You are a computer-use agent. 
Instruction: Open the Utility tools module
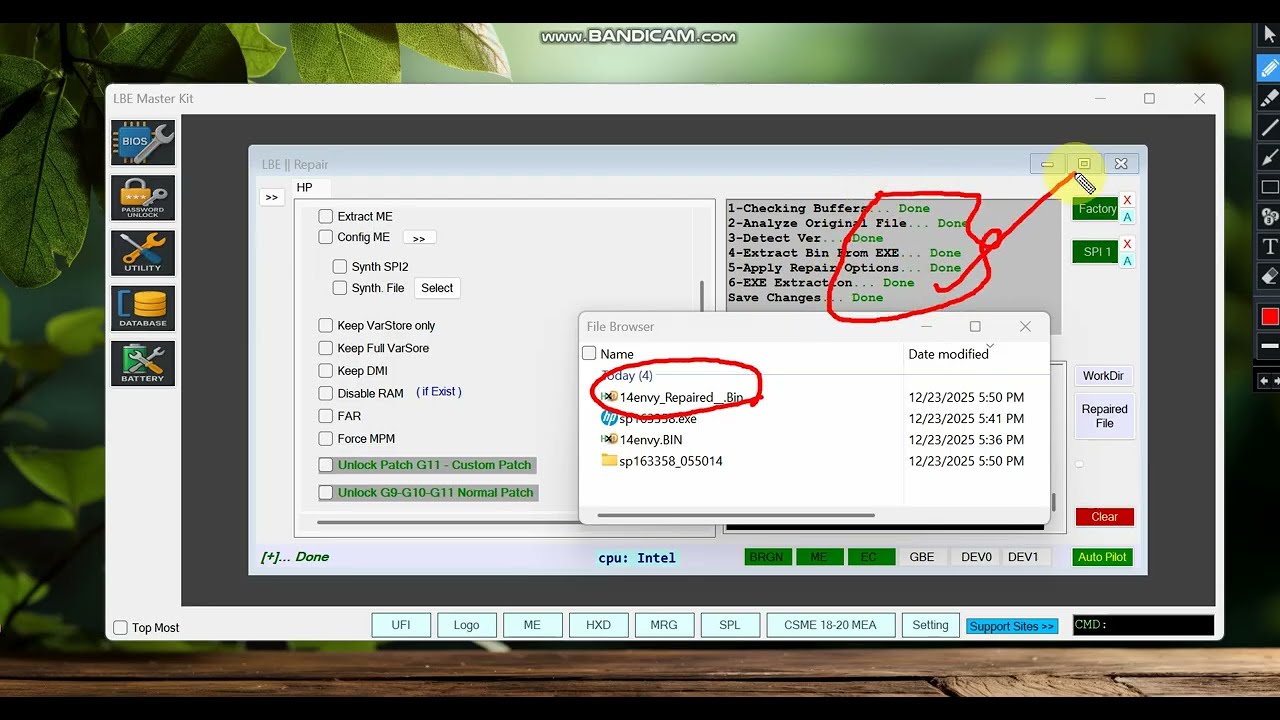click(x=143, y=254)
